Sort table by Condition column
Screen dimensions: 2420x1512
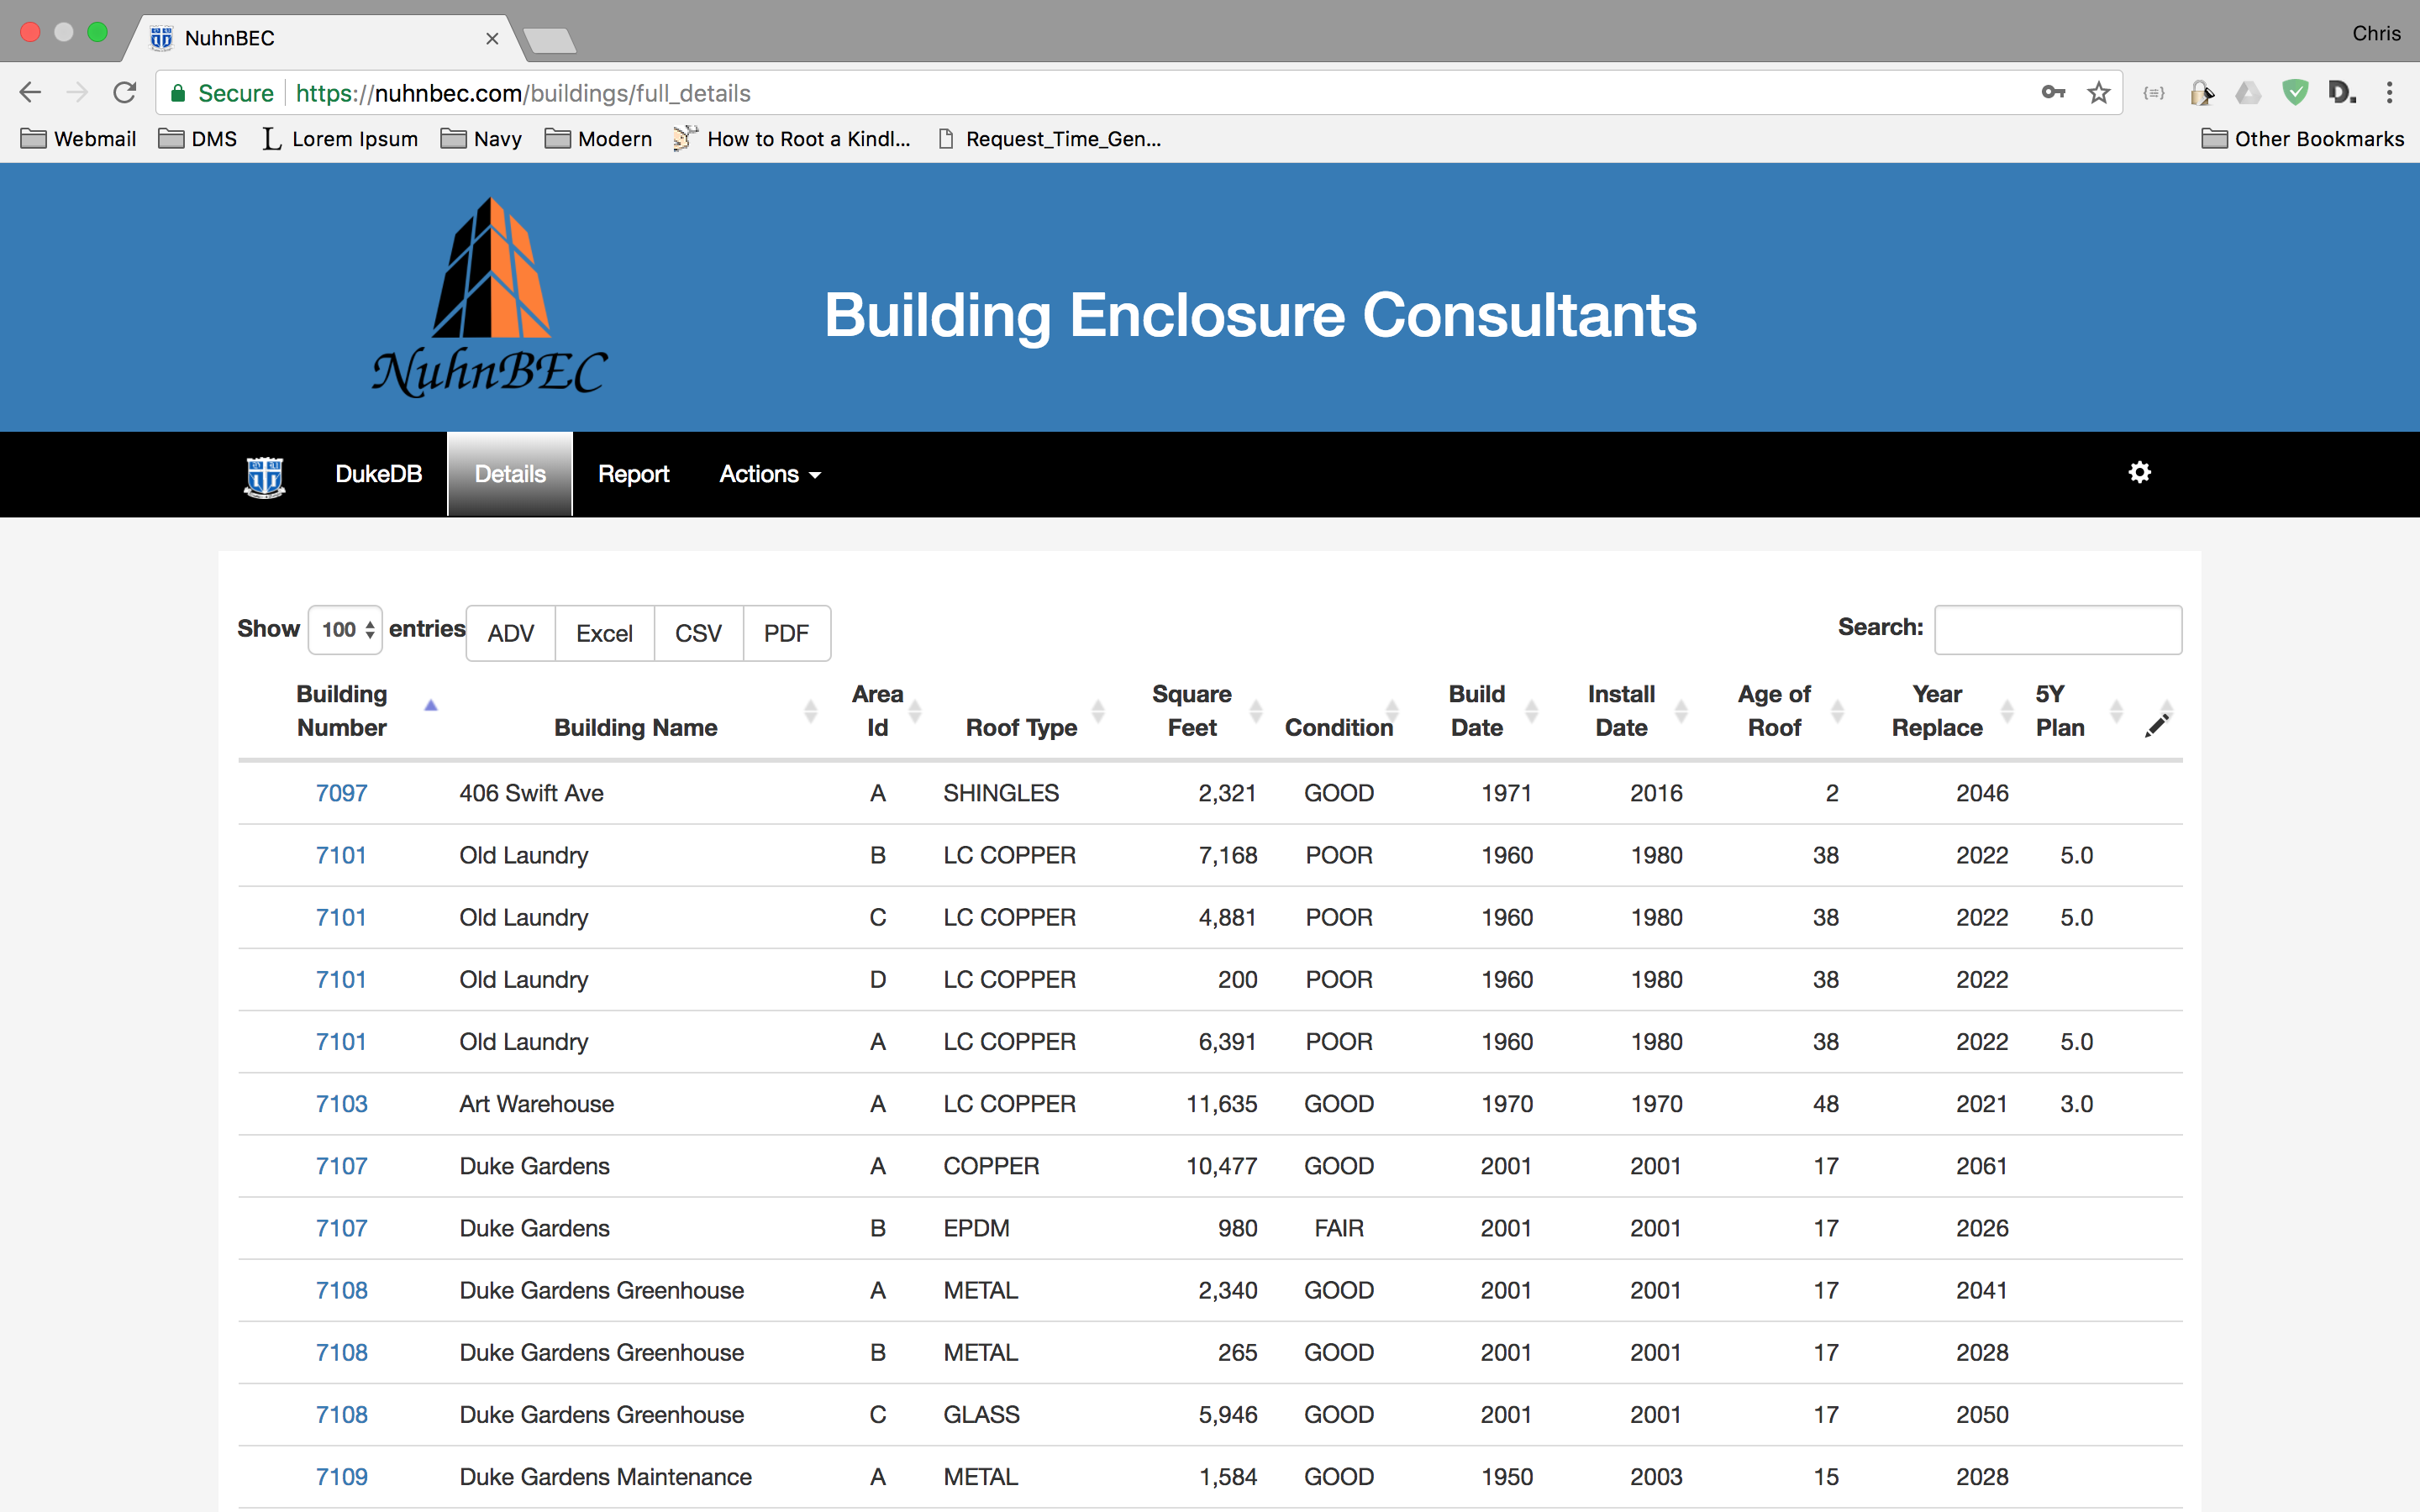[1338, 727]
